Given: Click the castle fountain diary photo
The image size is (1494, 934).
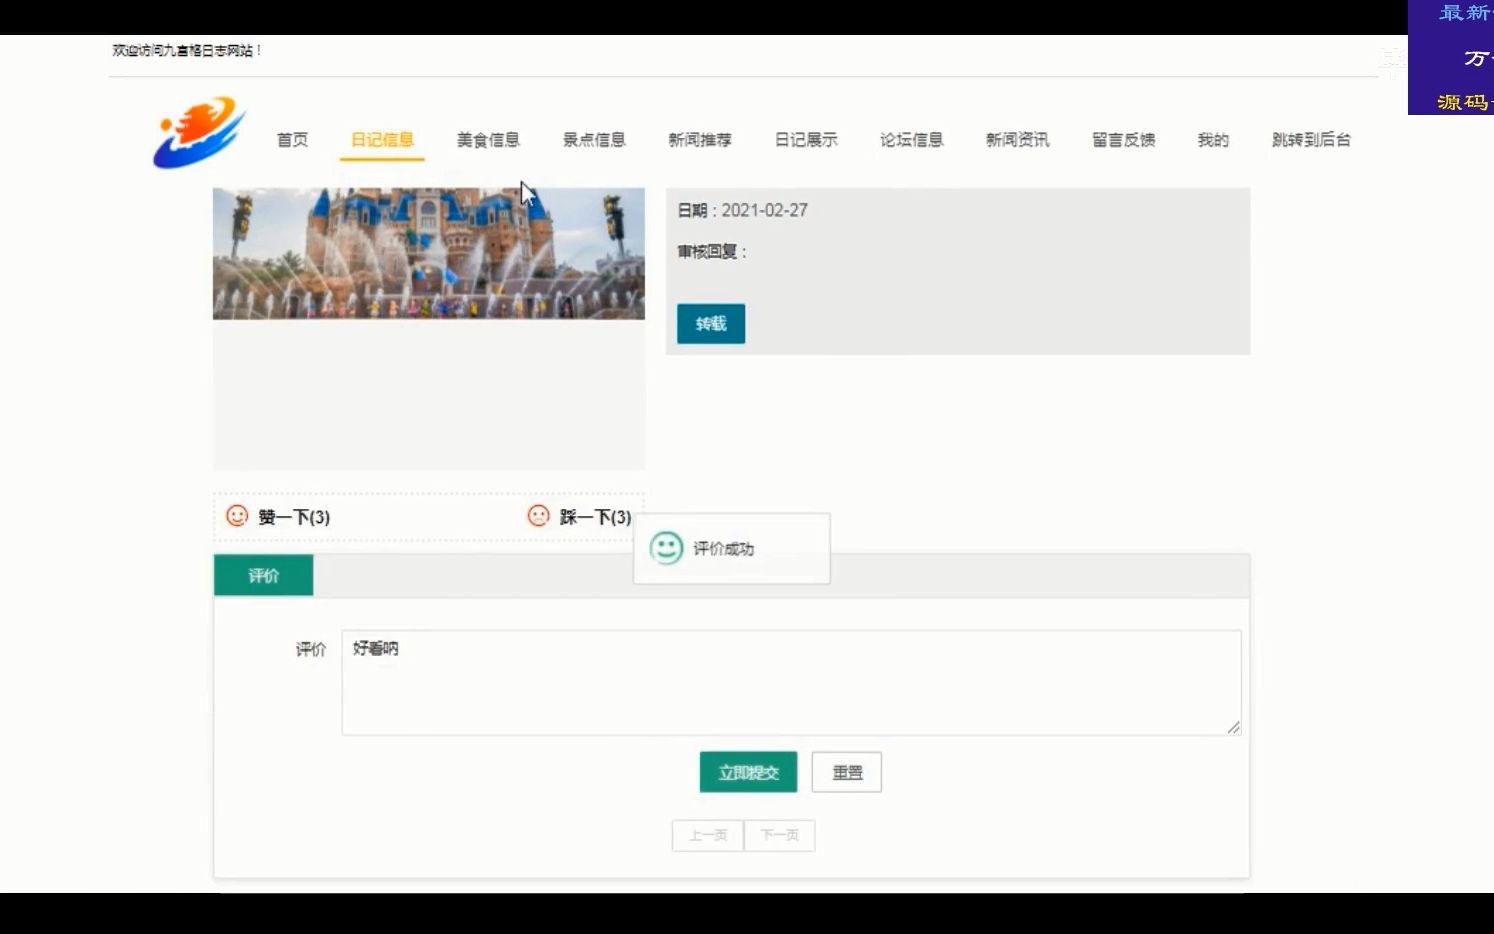Looking at the screenshot, I should point(429,254).
